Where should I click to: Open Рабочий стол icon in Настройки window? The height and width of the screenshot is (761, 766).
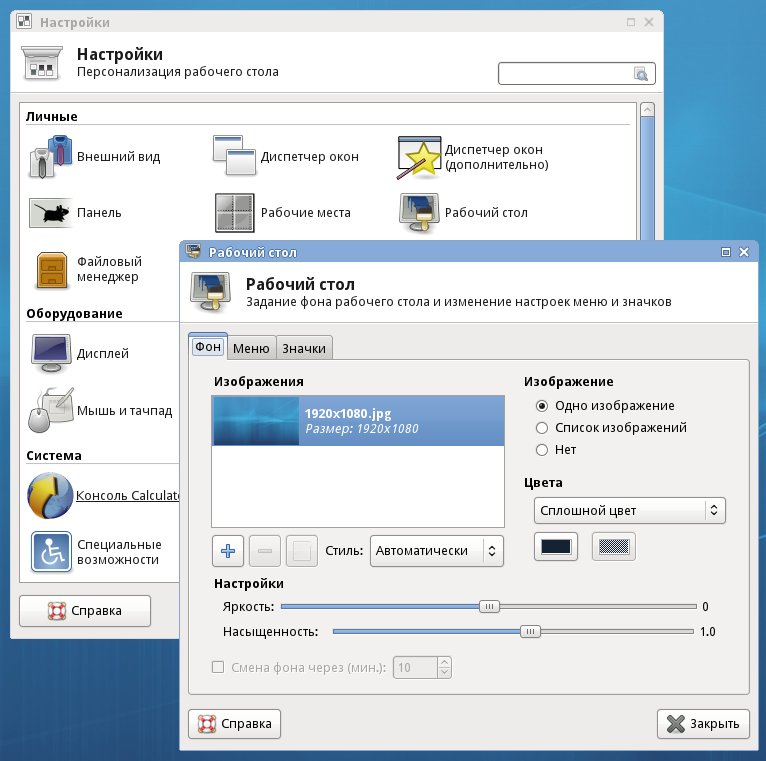pos(419,212)
